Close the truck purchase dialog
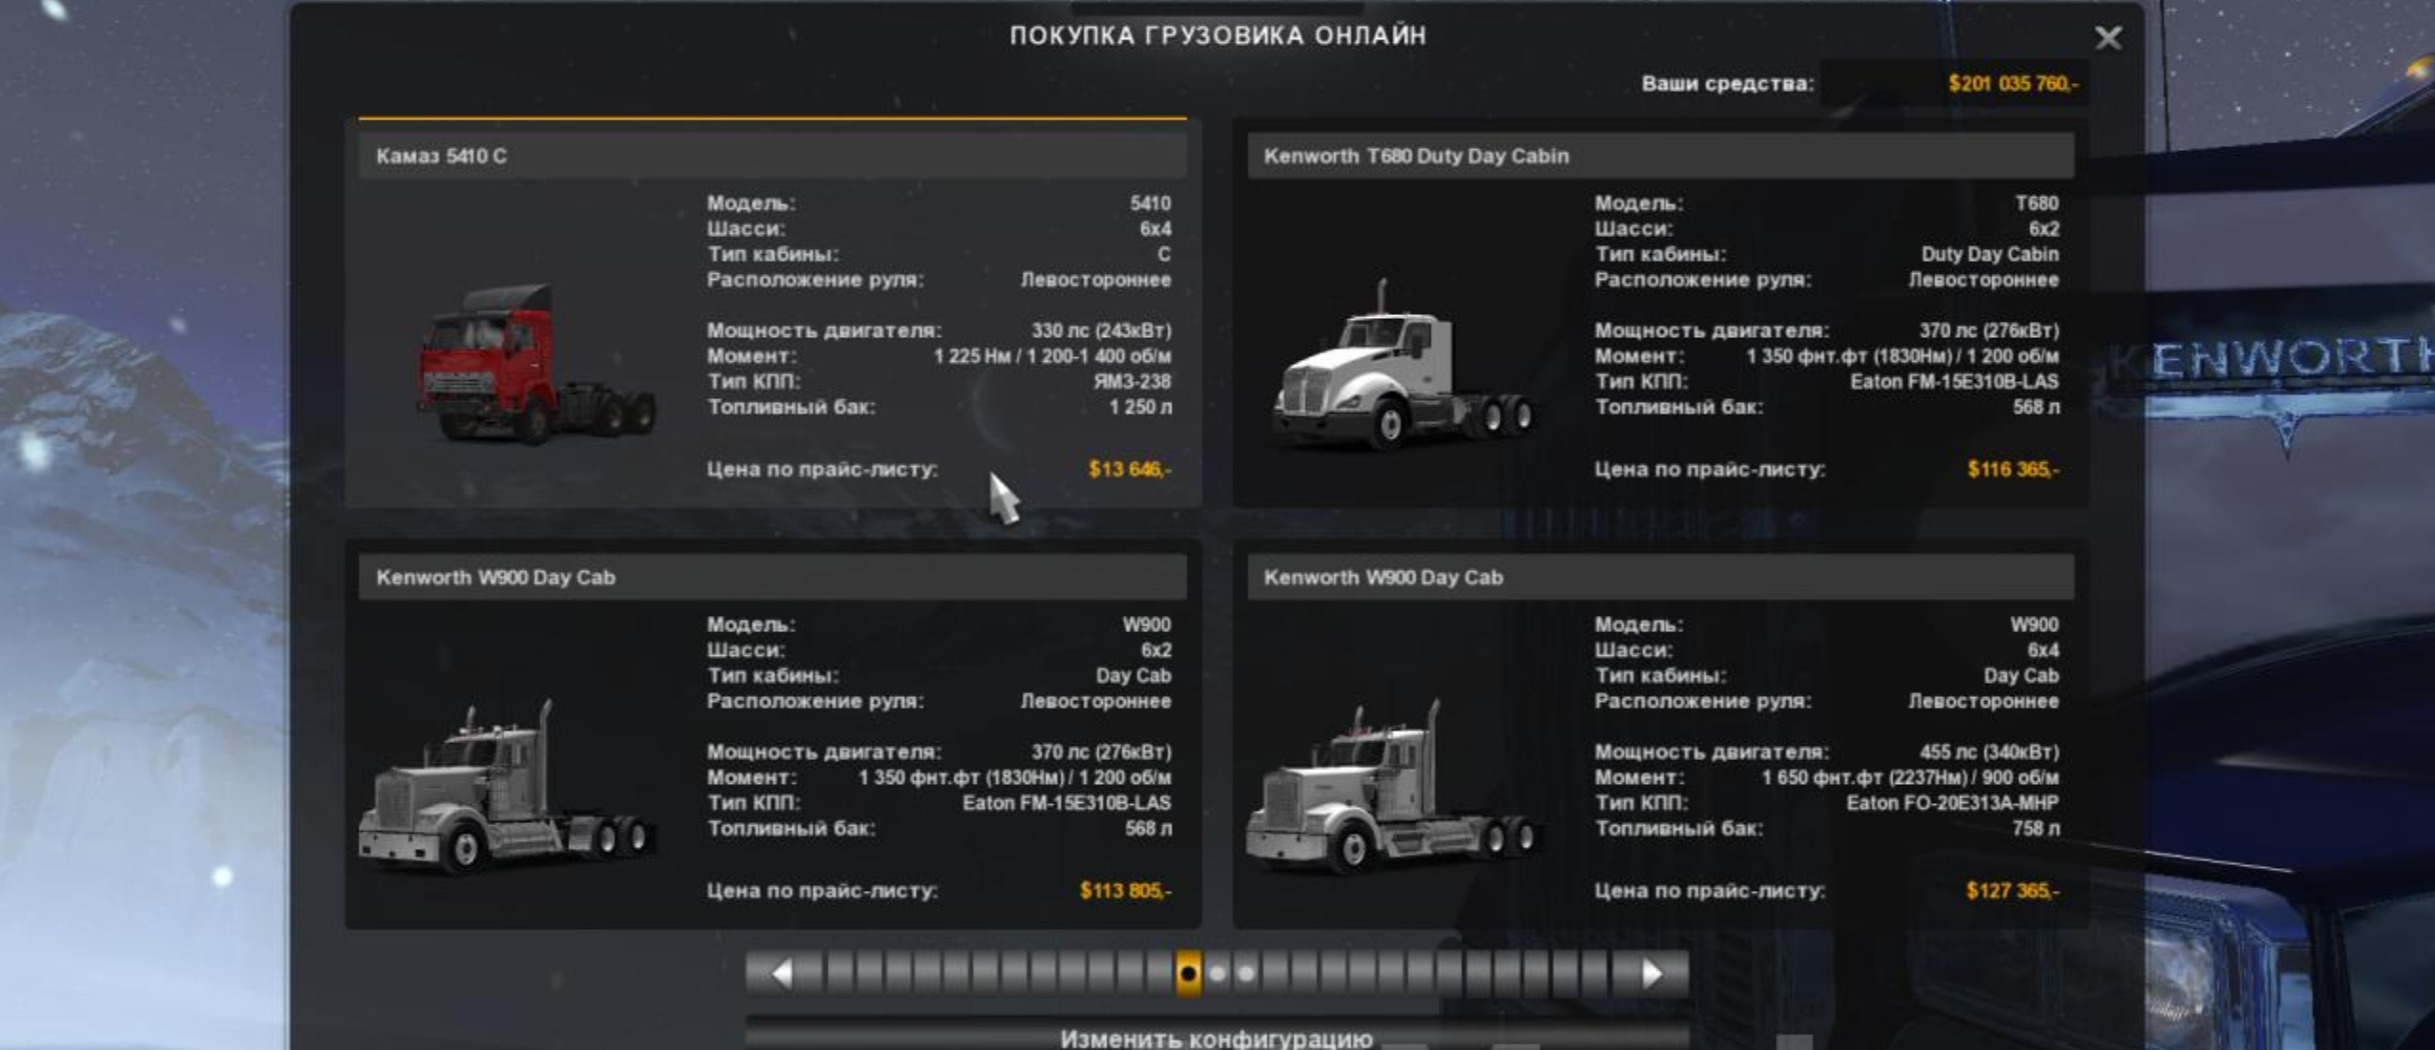 click(x=2108, y=38)
